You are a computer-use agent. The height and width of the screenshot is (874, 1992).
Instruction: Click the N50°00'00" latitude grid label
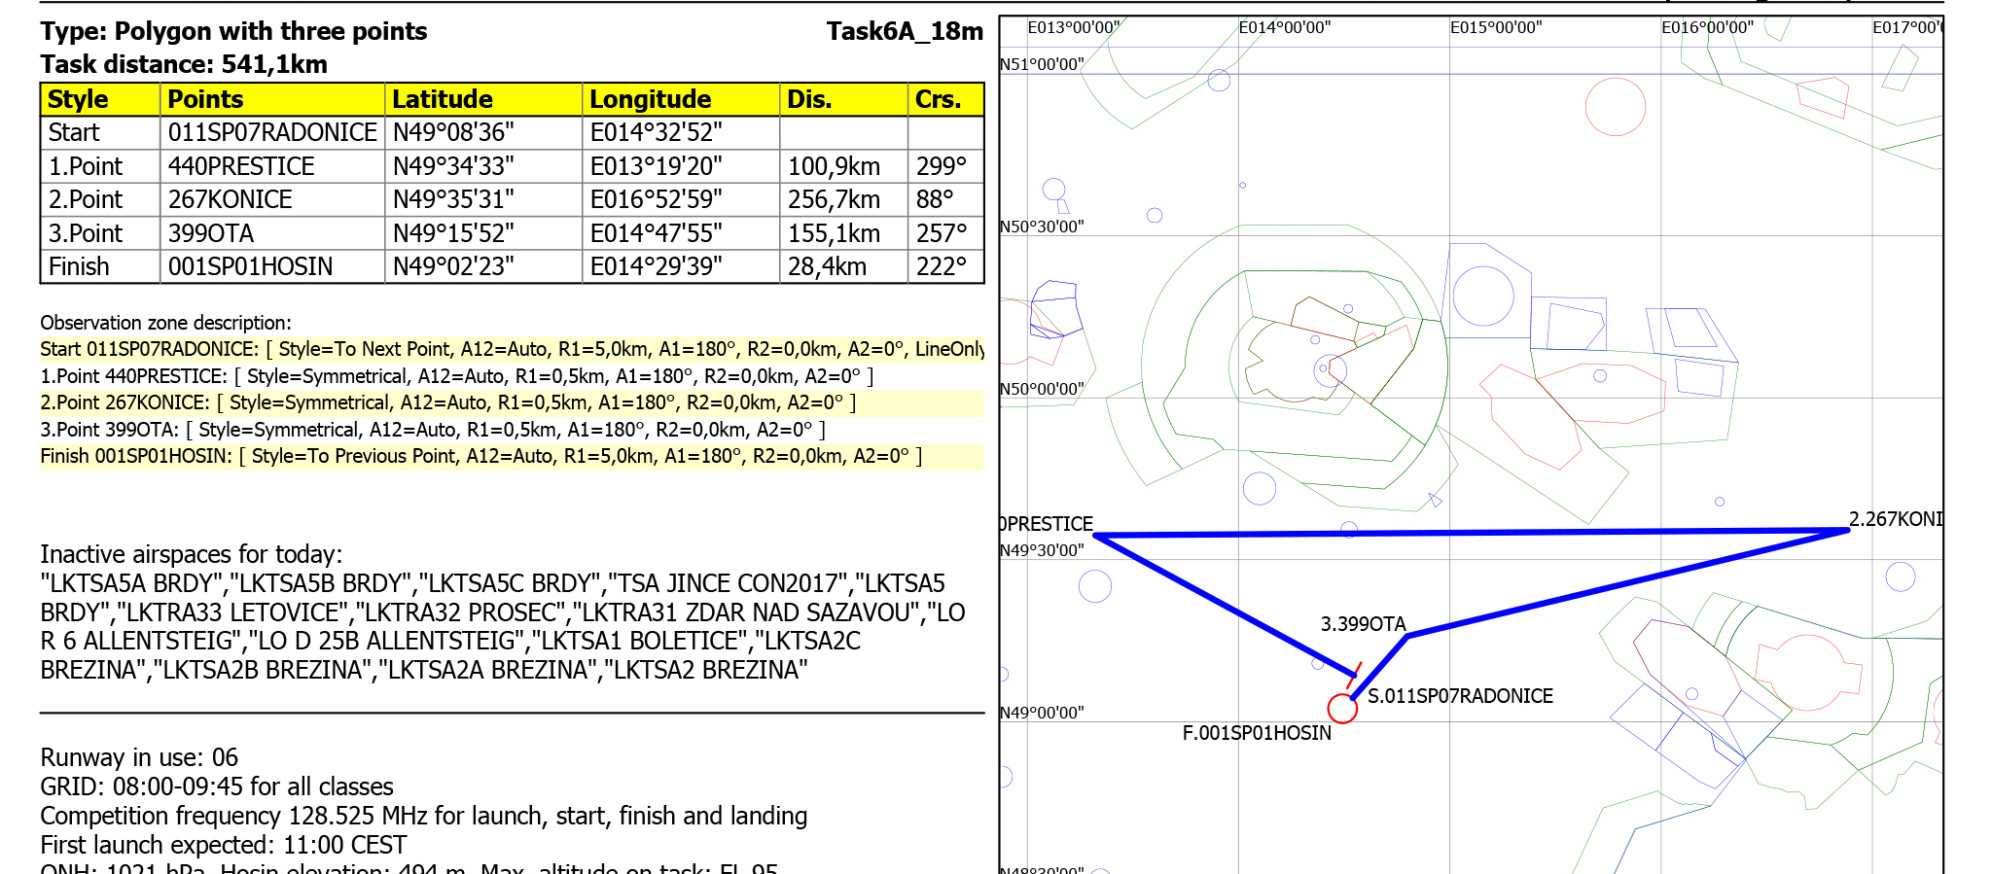click(1042, 389)
